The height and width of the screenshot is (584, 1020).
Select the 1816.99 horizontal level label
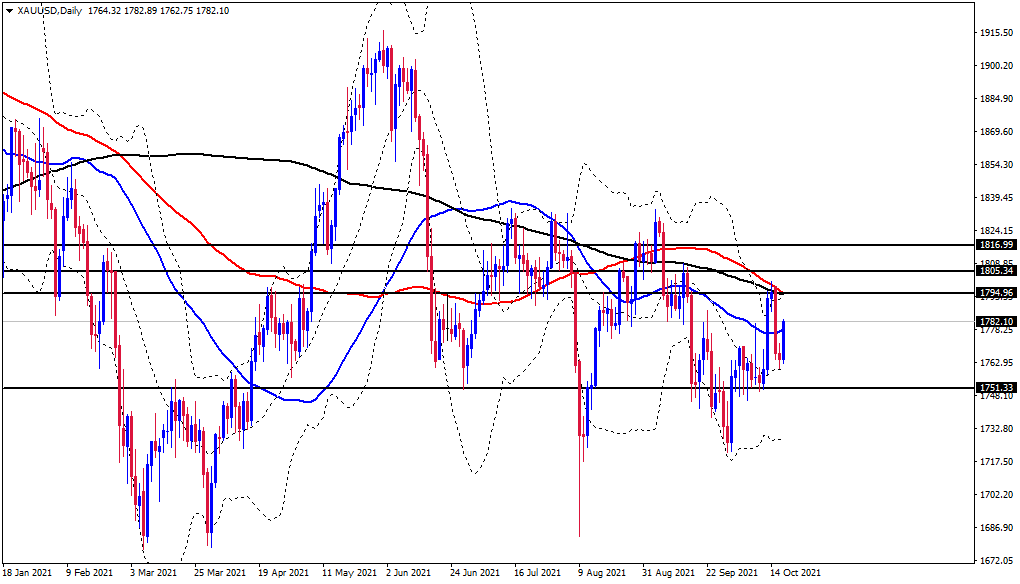point(996,245)
